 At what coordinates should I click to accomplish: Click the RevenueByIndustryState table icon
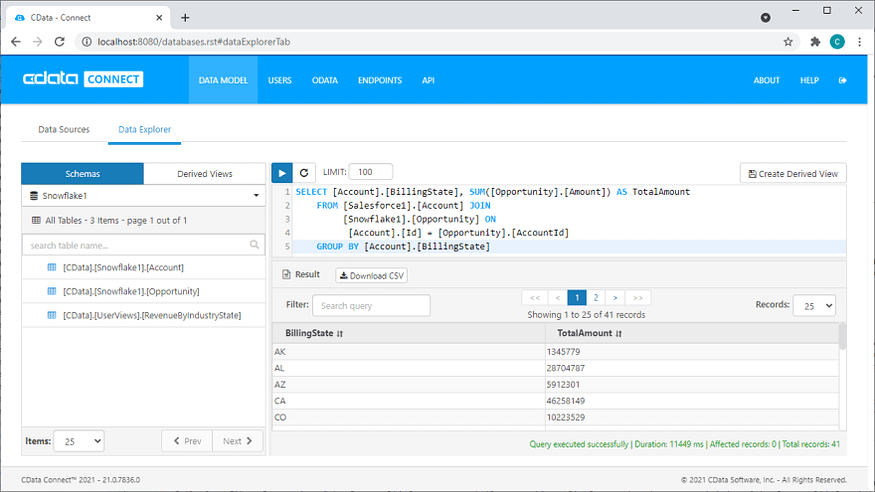(52, 315)
